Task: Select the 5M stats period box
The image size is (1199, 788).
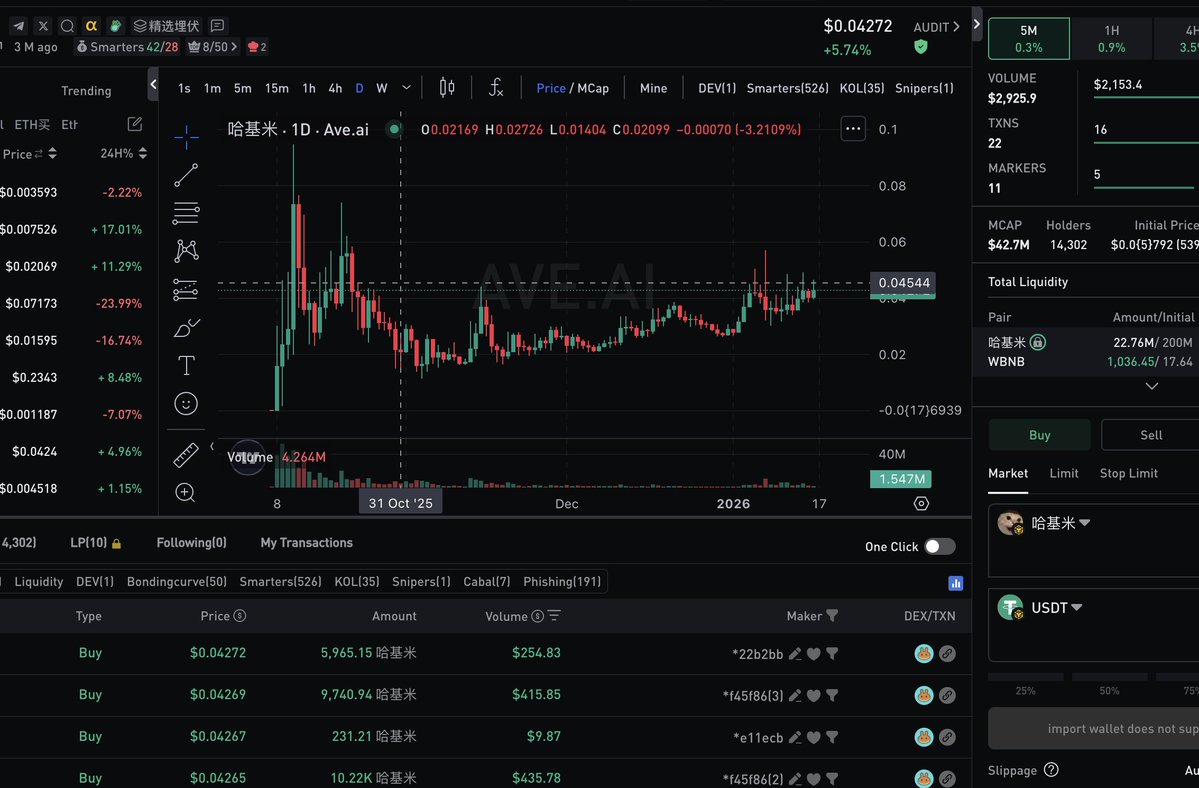Action: [1028, 38]
